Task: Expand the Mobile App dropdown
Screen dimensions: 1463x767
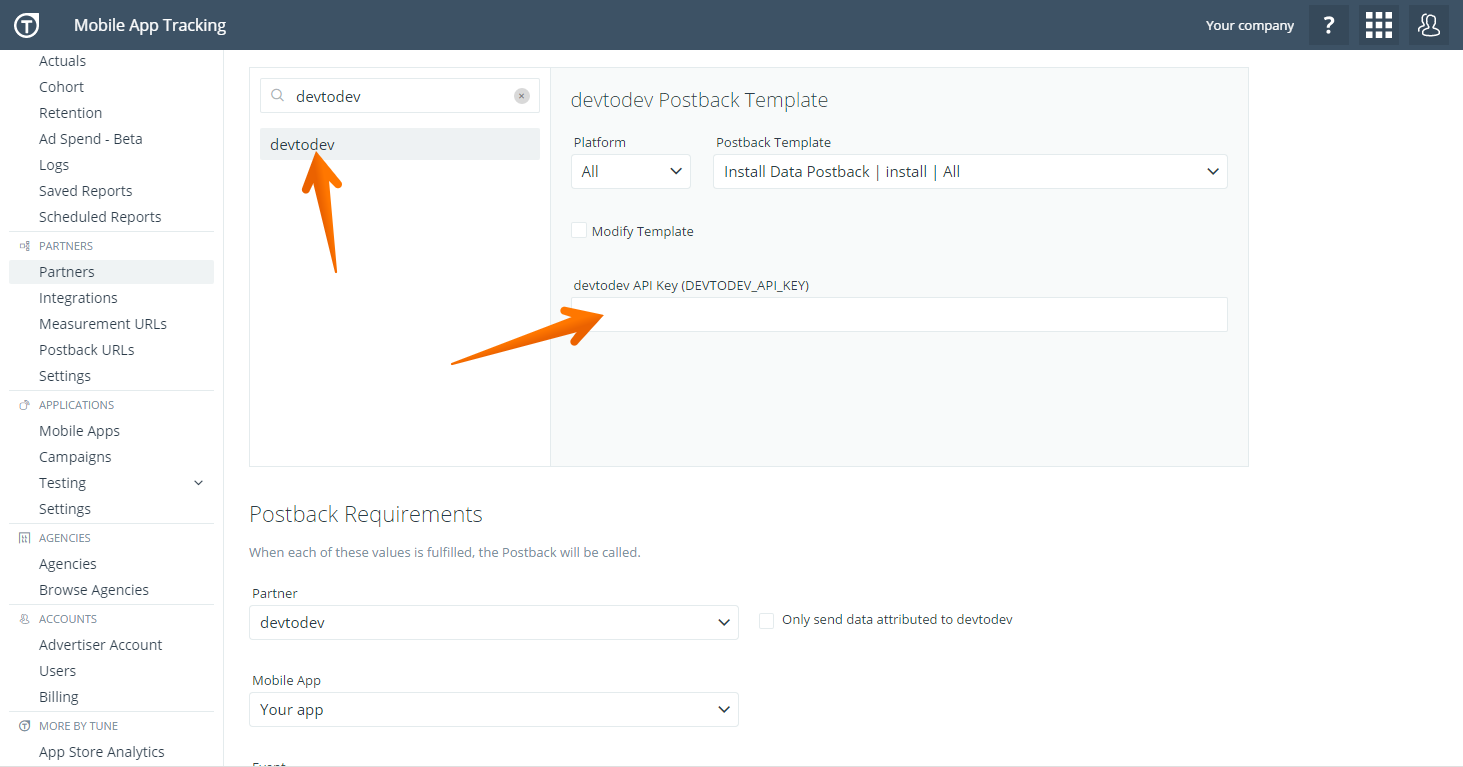Action: click(x=494, y=710)
